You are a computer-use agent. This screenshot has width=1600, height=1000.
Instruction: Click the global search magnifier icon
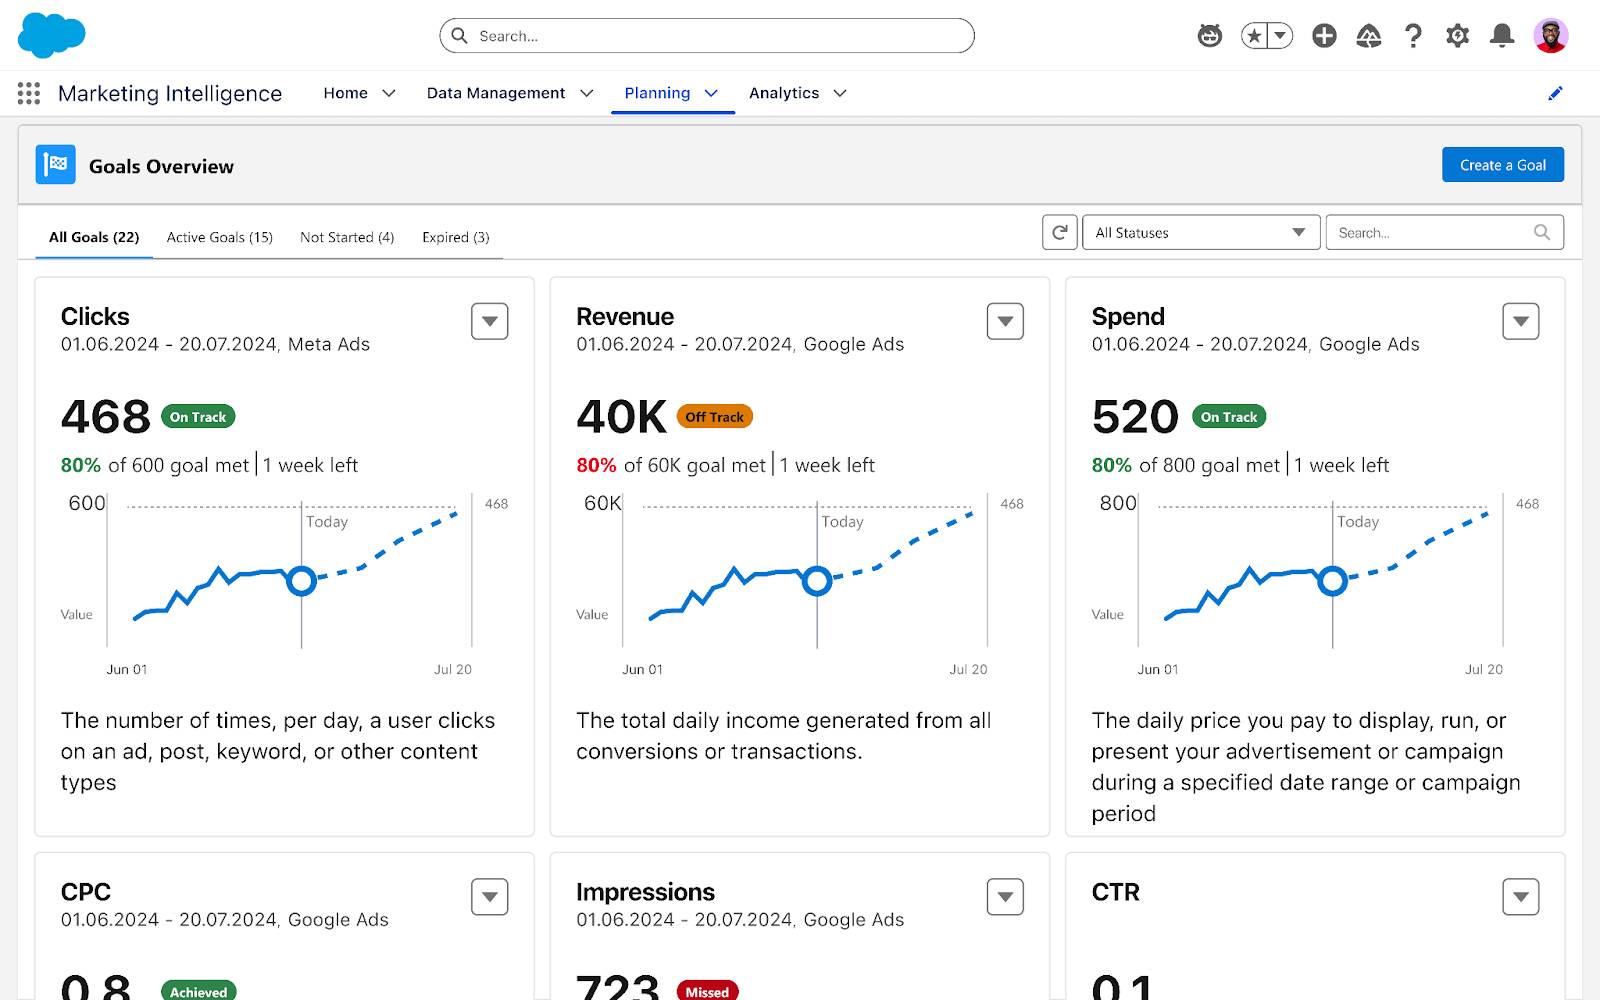tap(459, 36)
